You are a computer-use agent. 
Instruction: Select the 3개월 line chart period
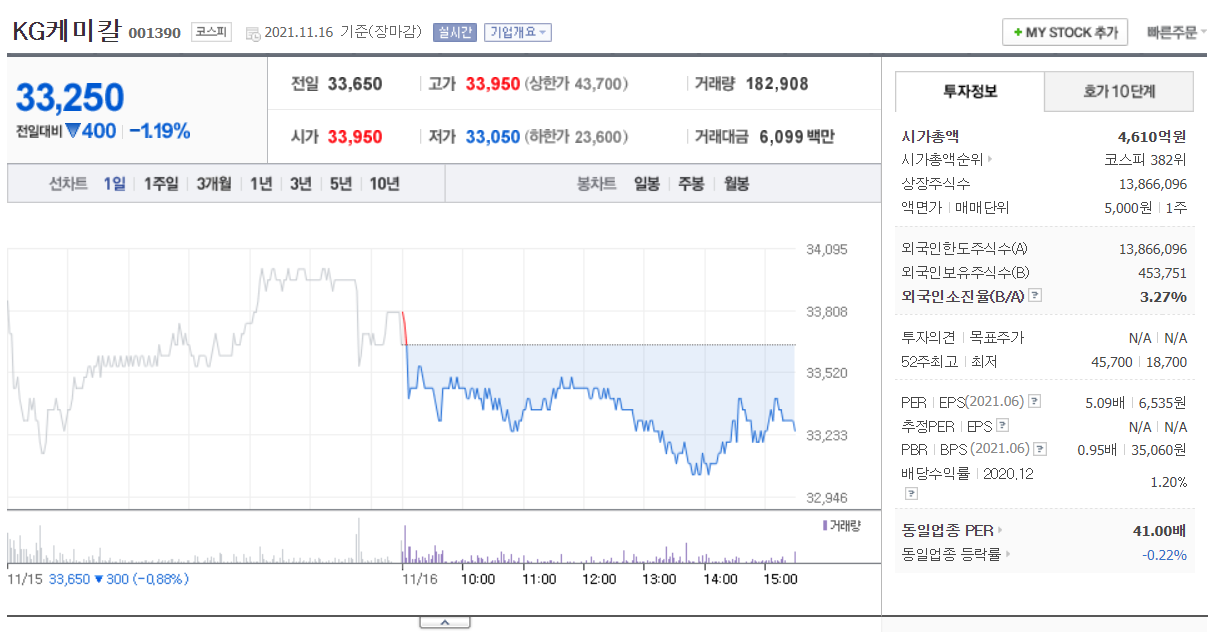tap(213, 184)
